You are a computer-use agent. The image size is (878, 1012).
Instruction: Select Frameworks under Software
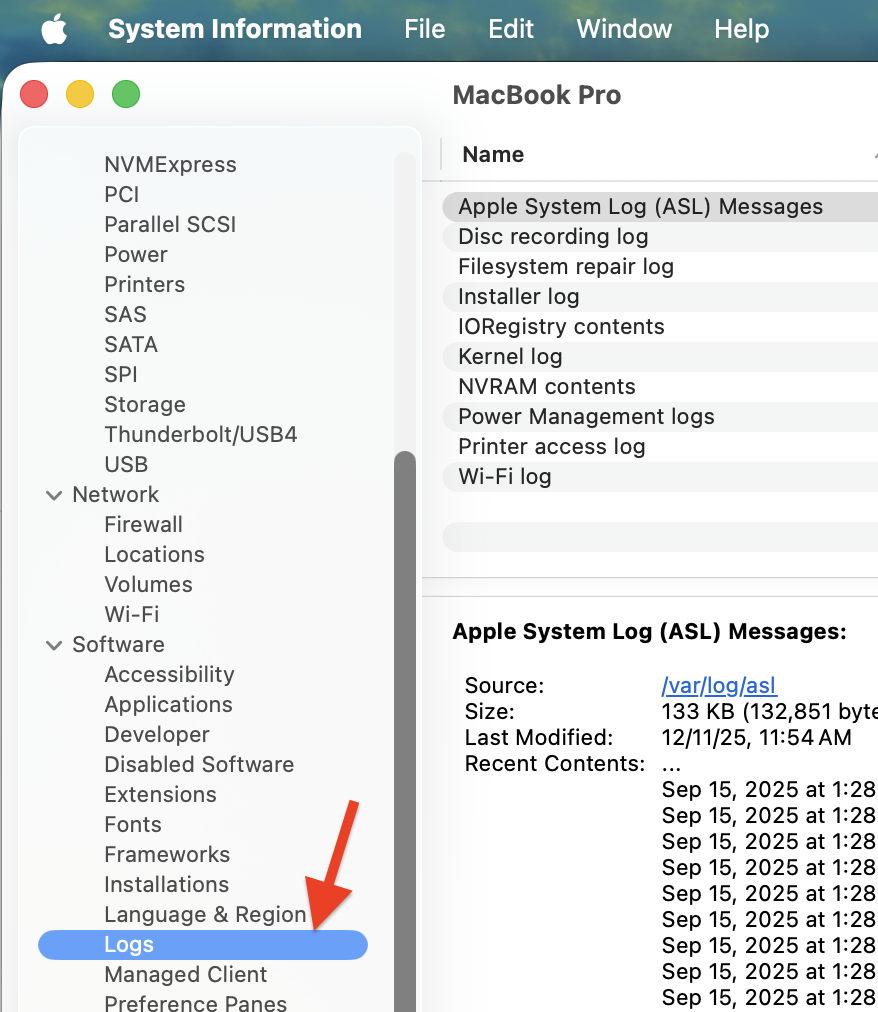(x=167, y=855)
